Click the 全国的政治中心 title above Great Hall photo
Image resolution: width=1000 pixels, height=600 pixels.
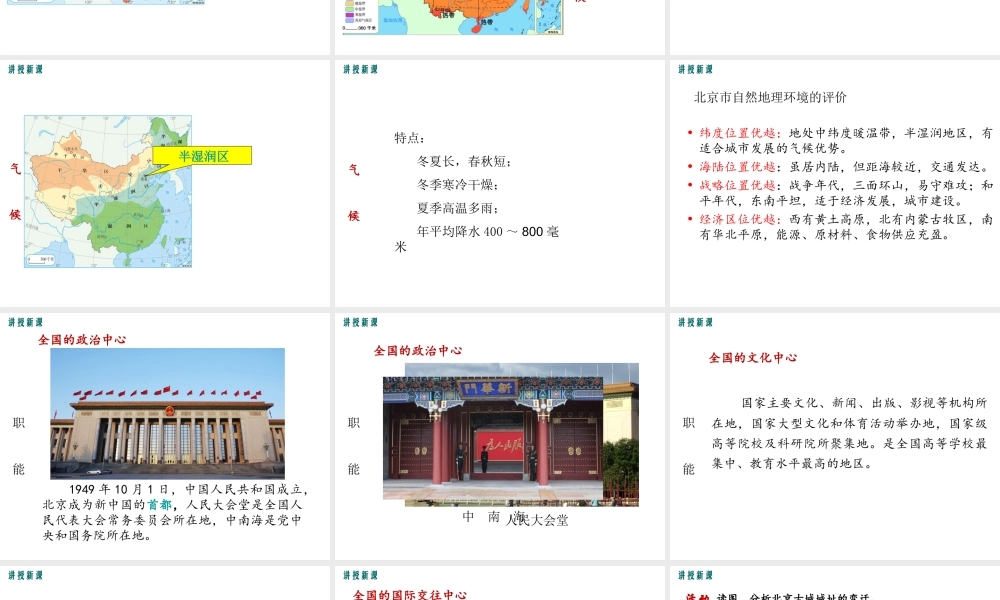tap(82, 340)
